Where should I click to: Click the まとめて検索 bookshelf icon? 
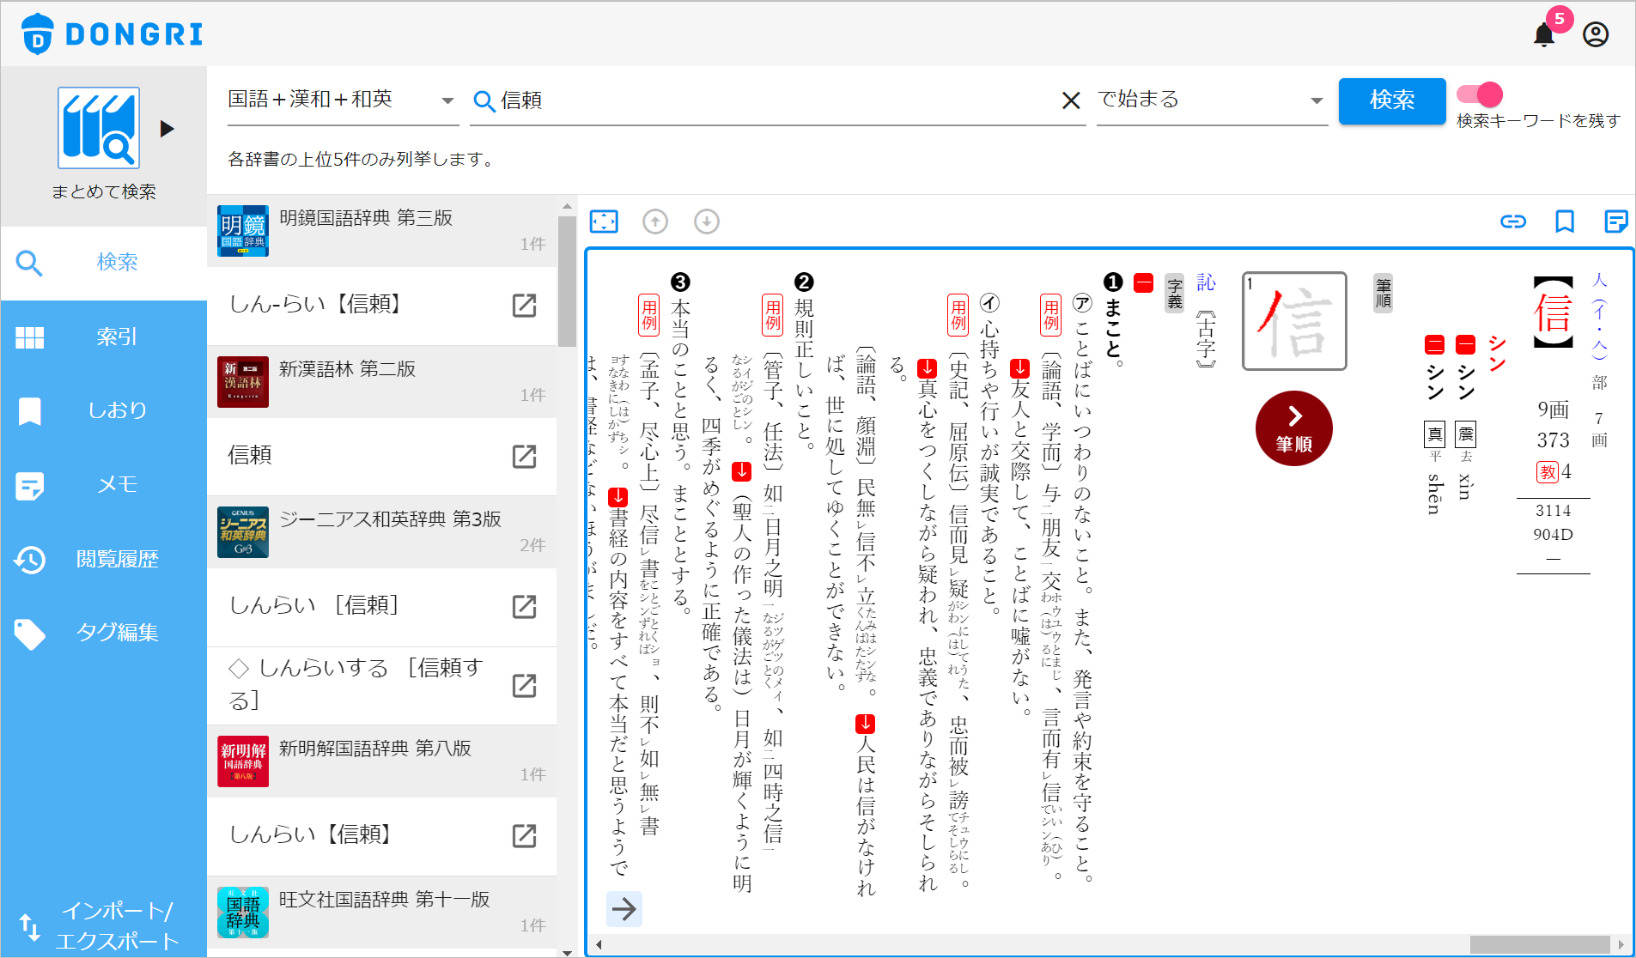98,127
